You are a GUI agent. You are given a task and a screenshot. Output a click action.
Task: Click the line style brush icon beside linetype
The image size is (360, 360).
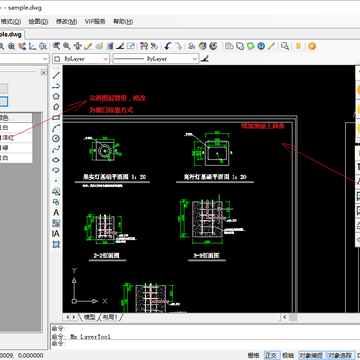205,59
